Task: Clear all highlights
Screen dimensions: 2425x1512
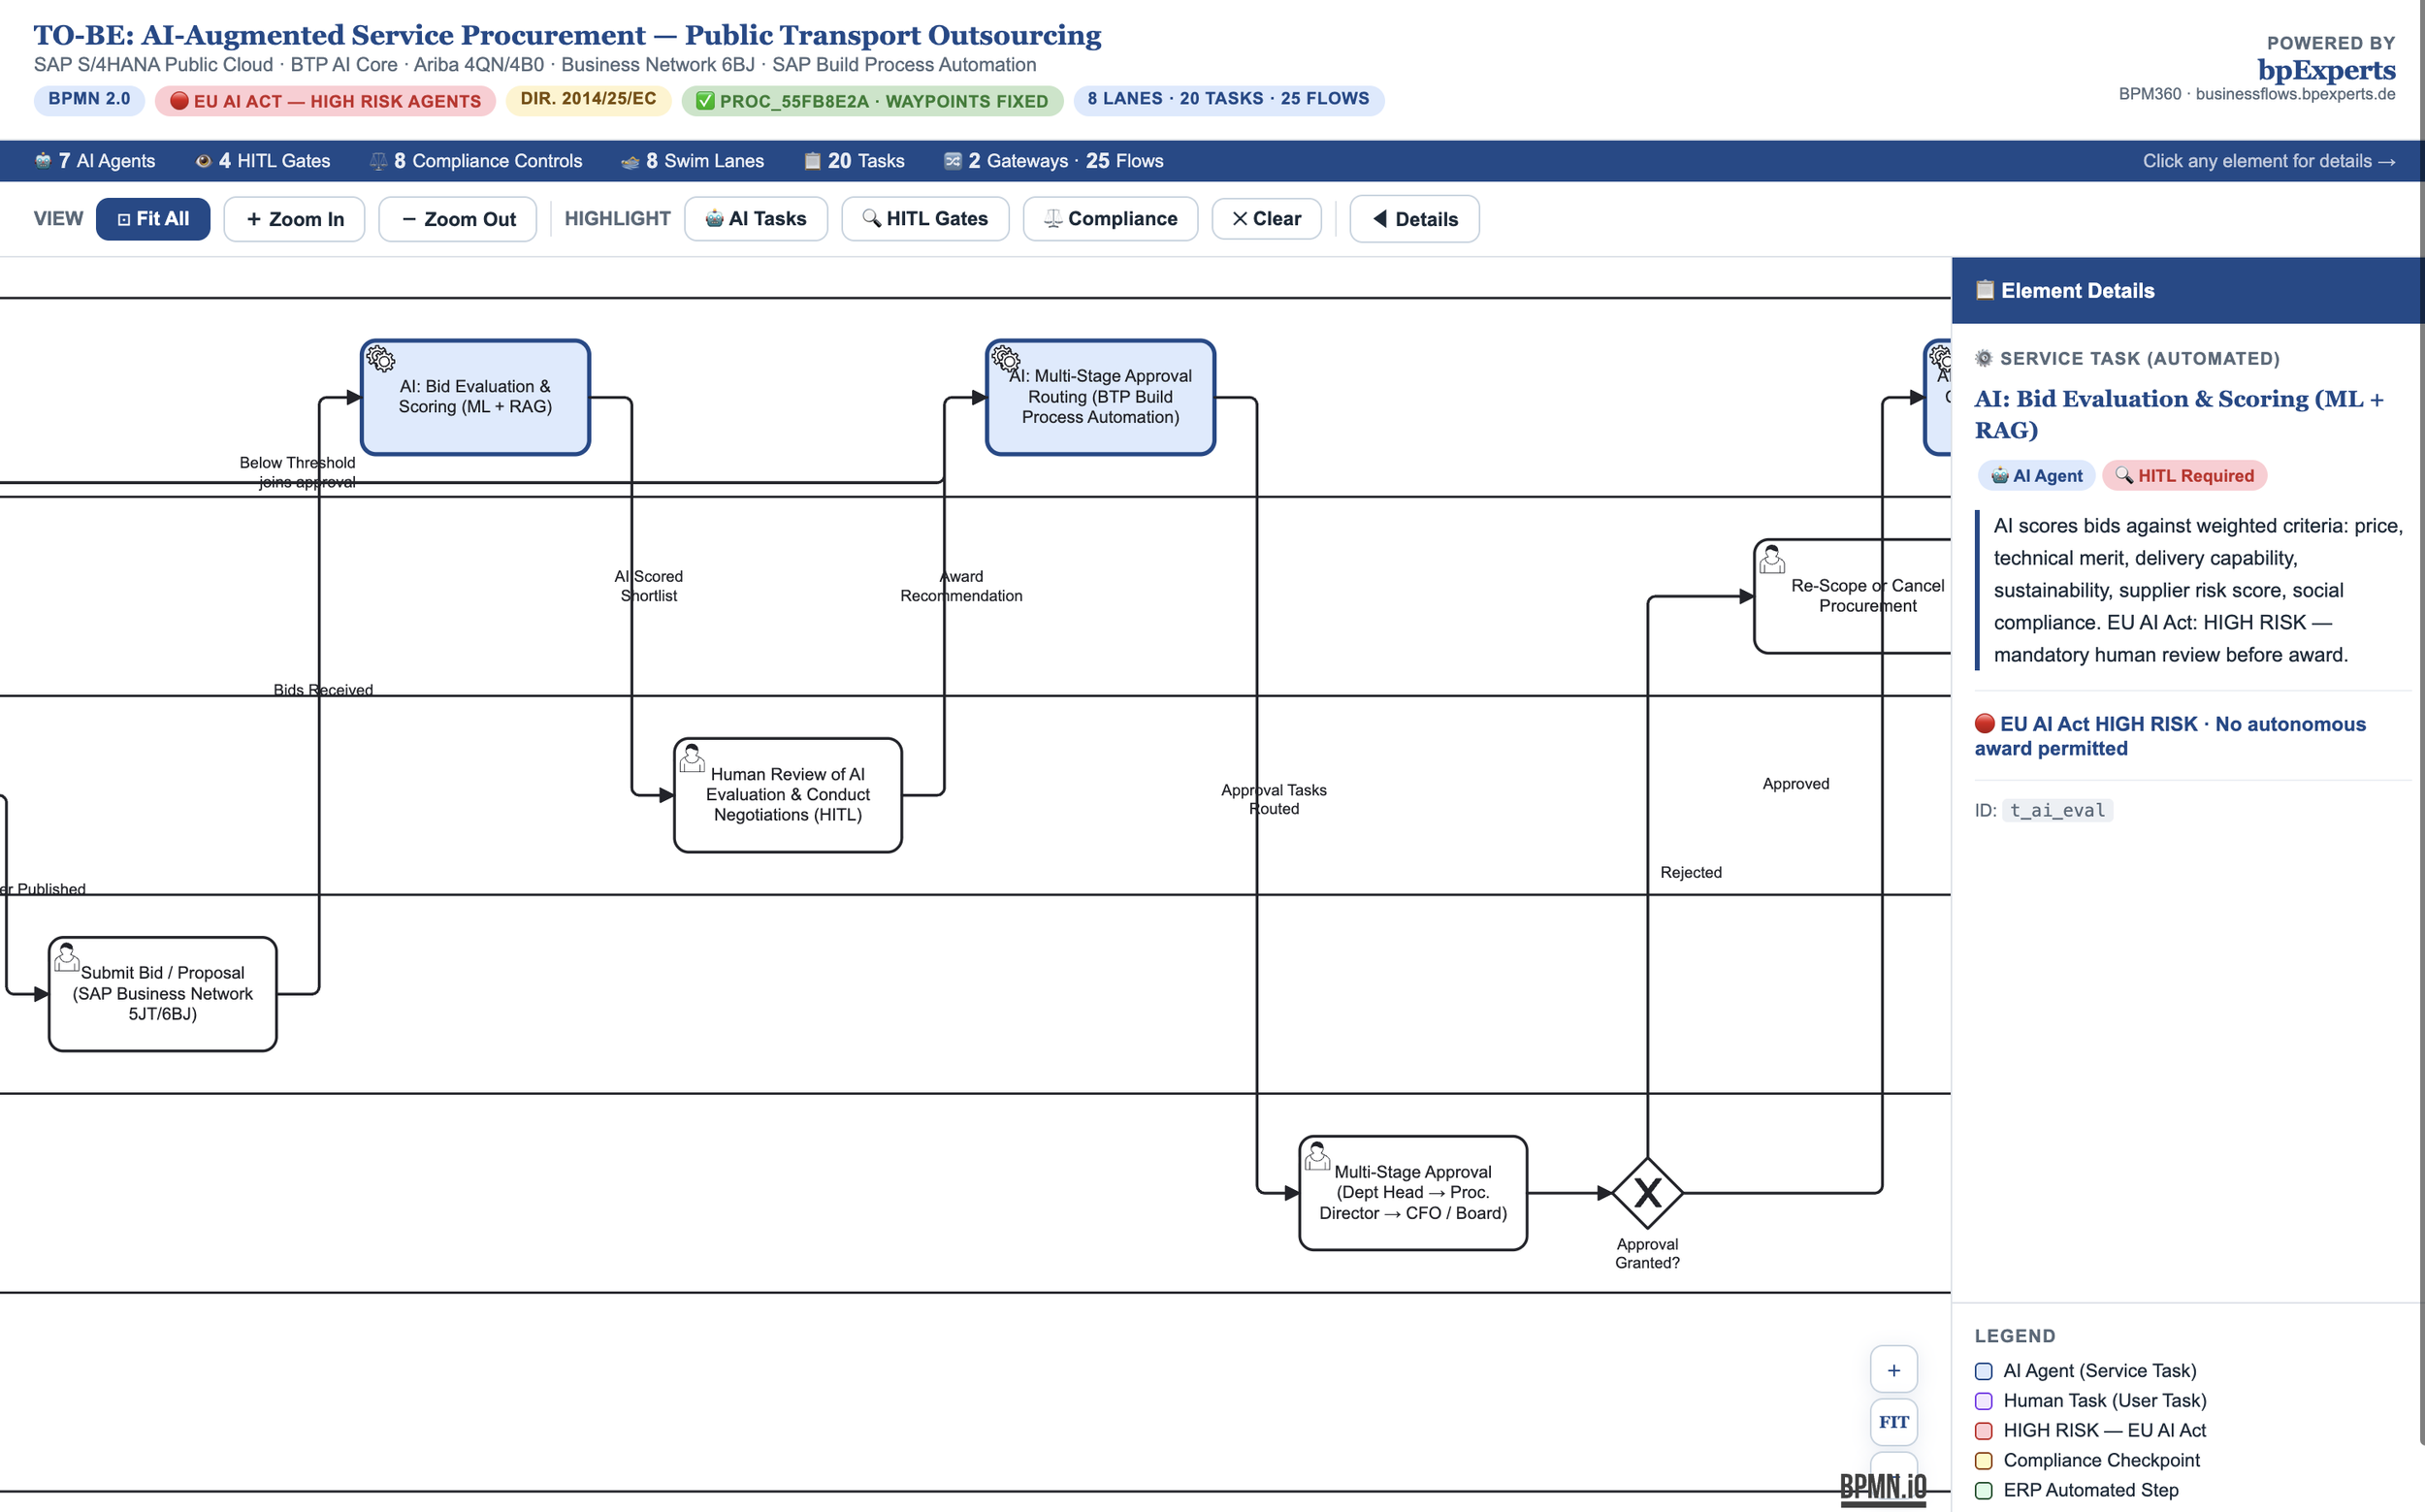Action: pyautogui.click(x=1266, y=219)
